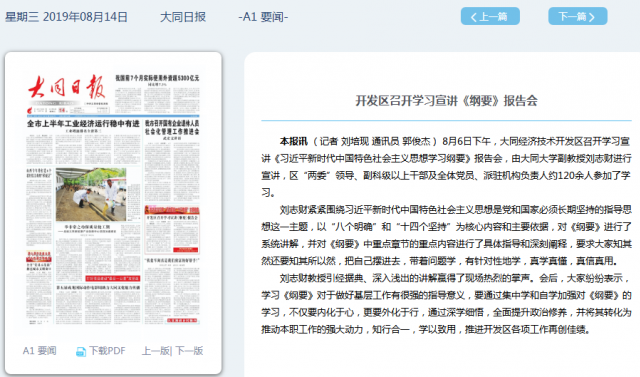
Task: Click the paragraph beginning 刘志财紧紧围绕
Action: [x=447, y=235]
